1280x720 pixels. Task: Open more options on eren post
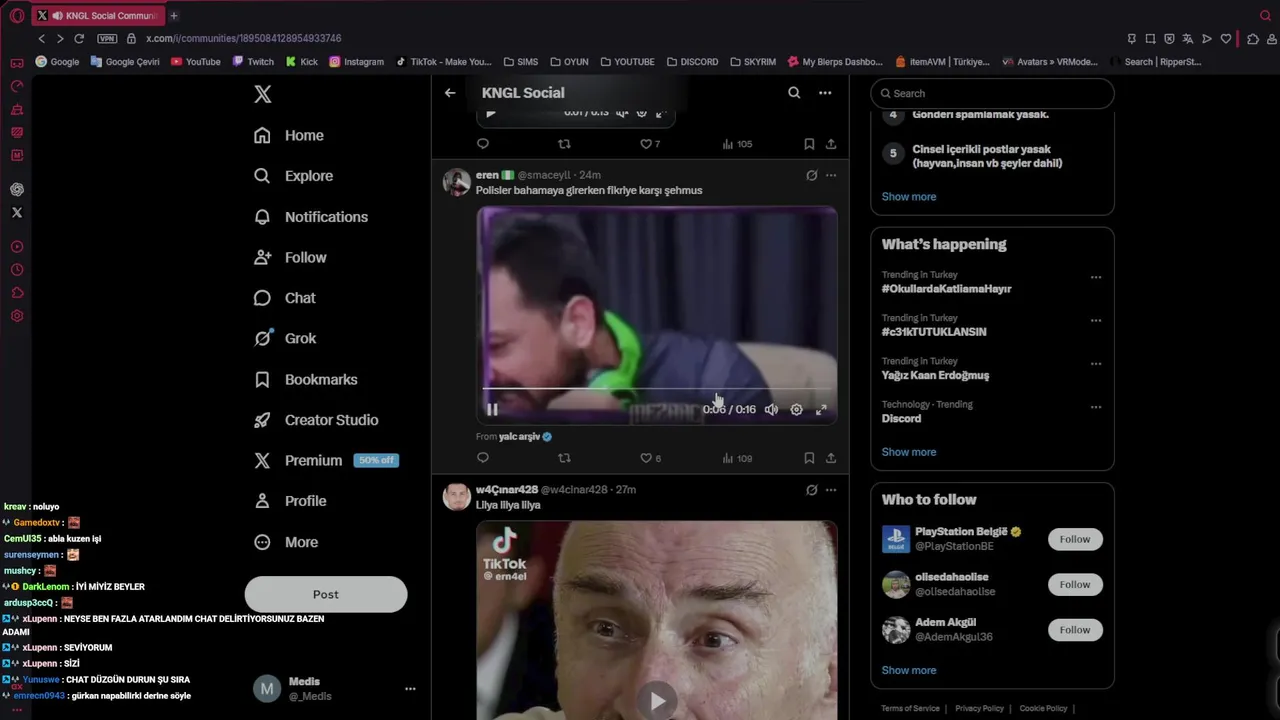tap(831, 175)
